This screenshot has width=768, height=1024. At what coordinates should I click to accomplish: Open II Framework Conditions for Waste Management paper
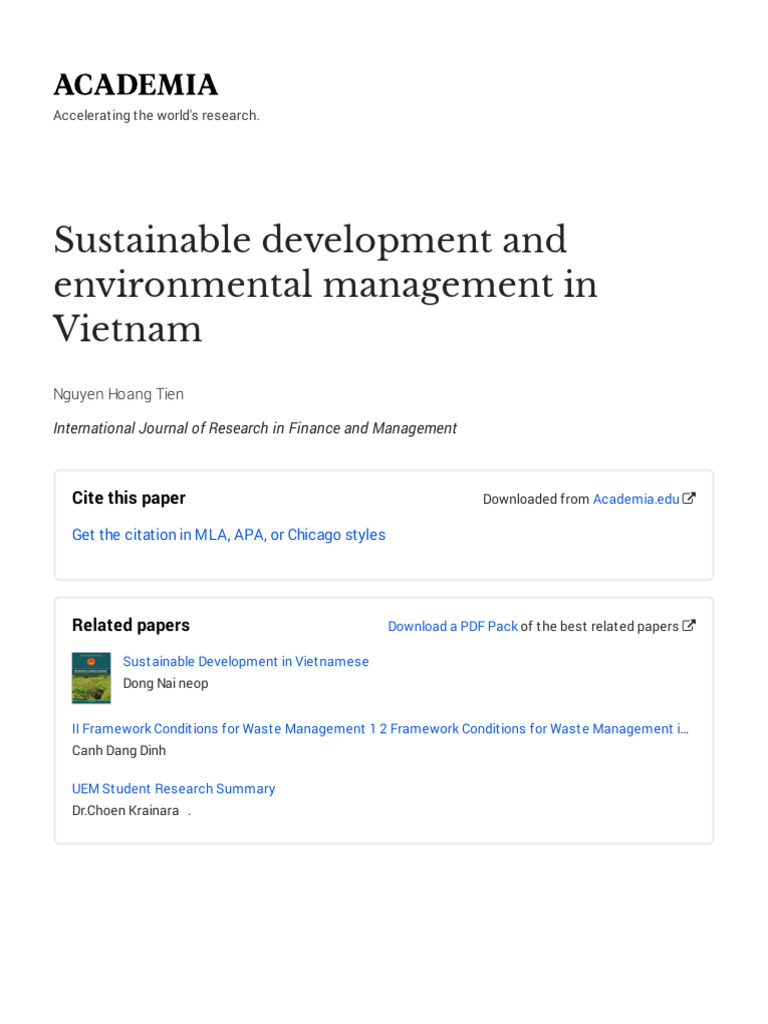pyautogui.click(x=380, y=729)
